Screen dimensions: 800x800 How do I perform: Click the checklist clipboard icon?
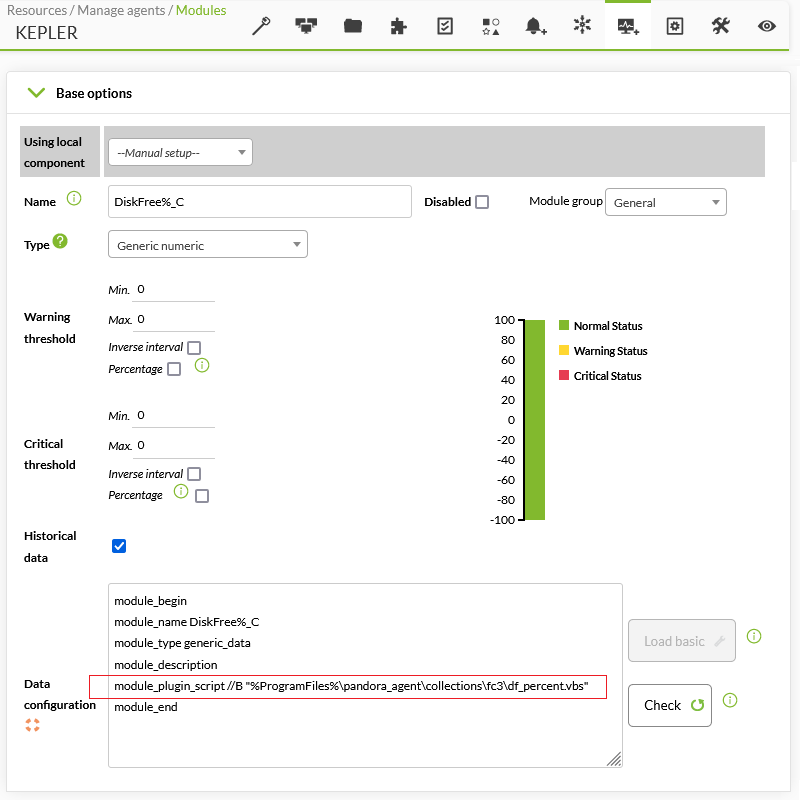point(445,26)
